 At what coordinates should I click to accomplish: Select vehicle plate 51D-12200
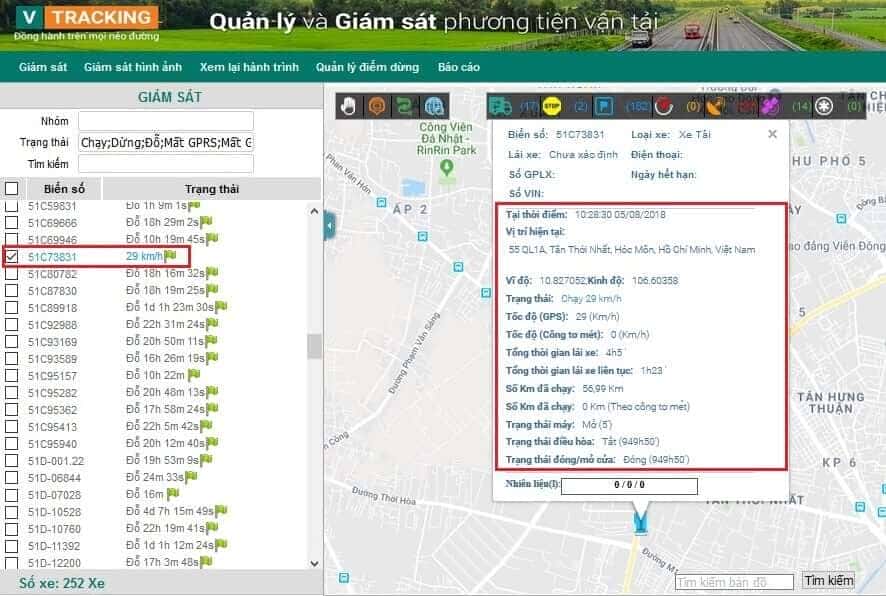(x=54, y=563)
